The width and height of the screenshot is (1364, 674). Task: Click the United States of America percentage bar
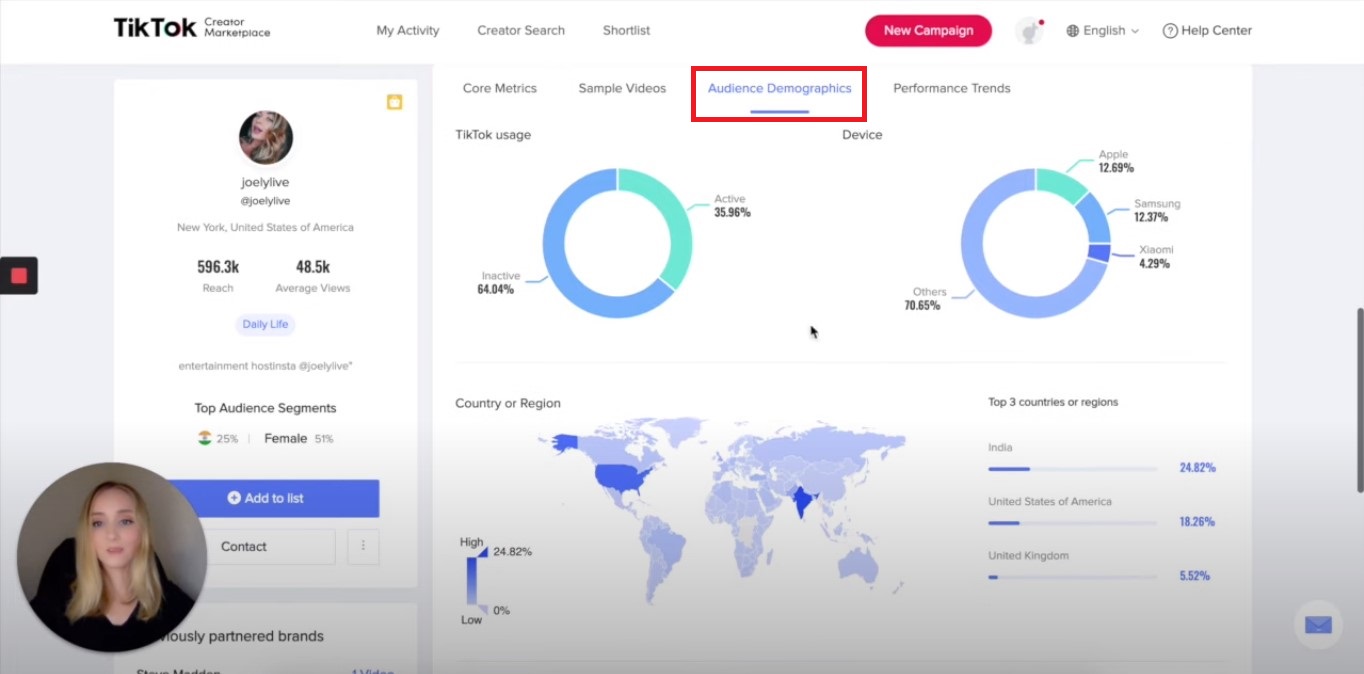[x=1073, y=522]
